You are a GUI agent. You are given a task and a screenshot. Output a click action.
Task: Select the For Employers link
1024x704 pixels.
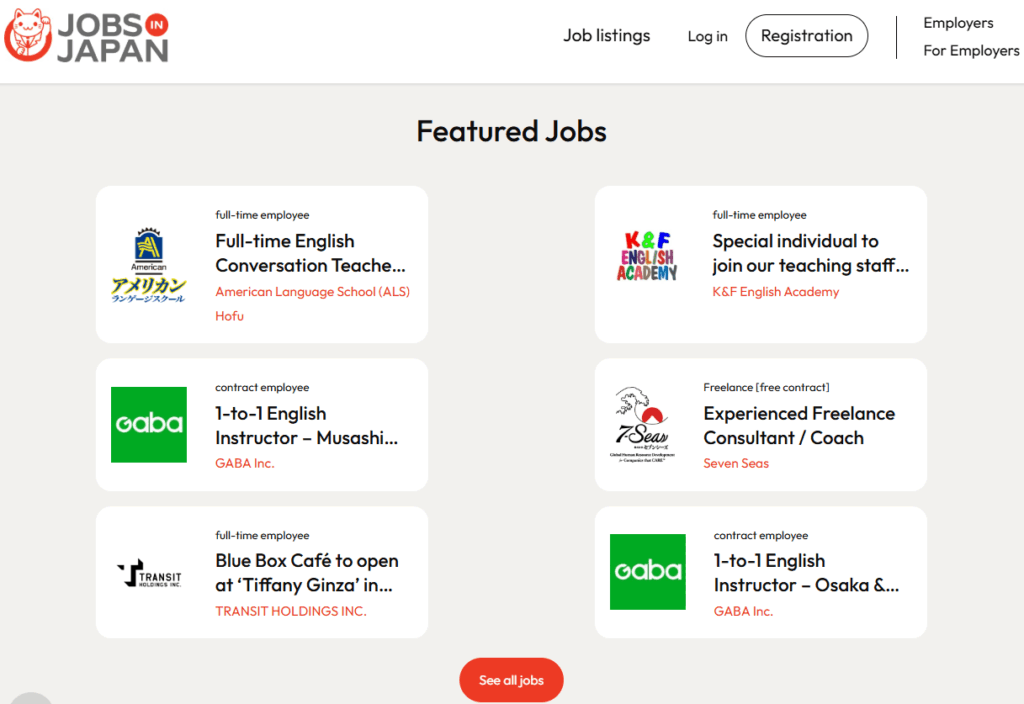(x=970, y=50)
